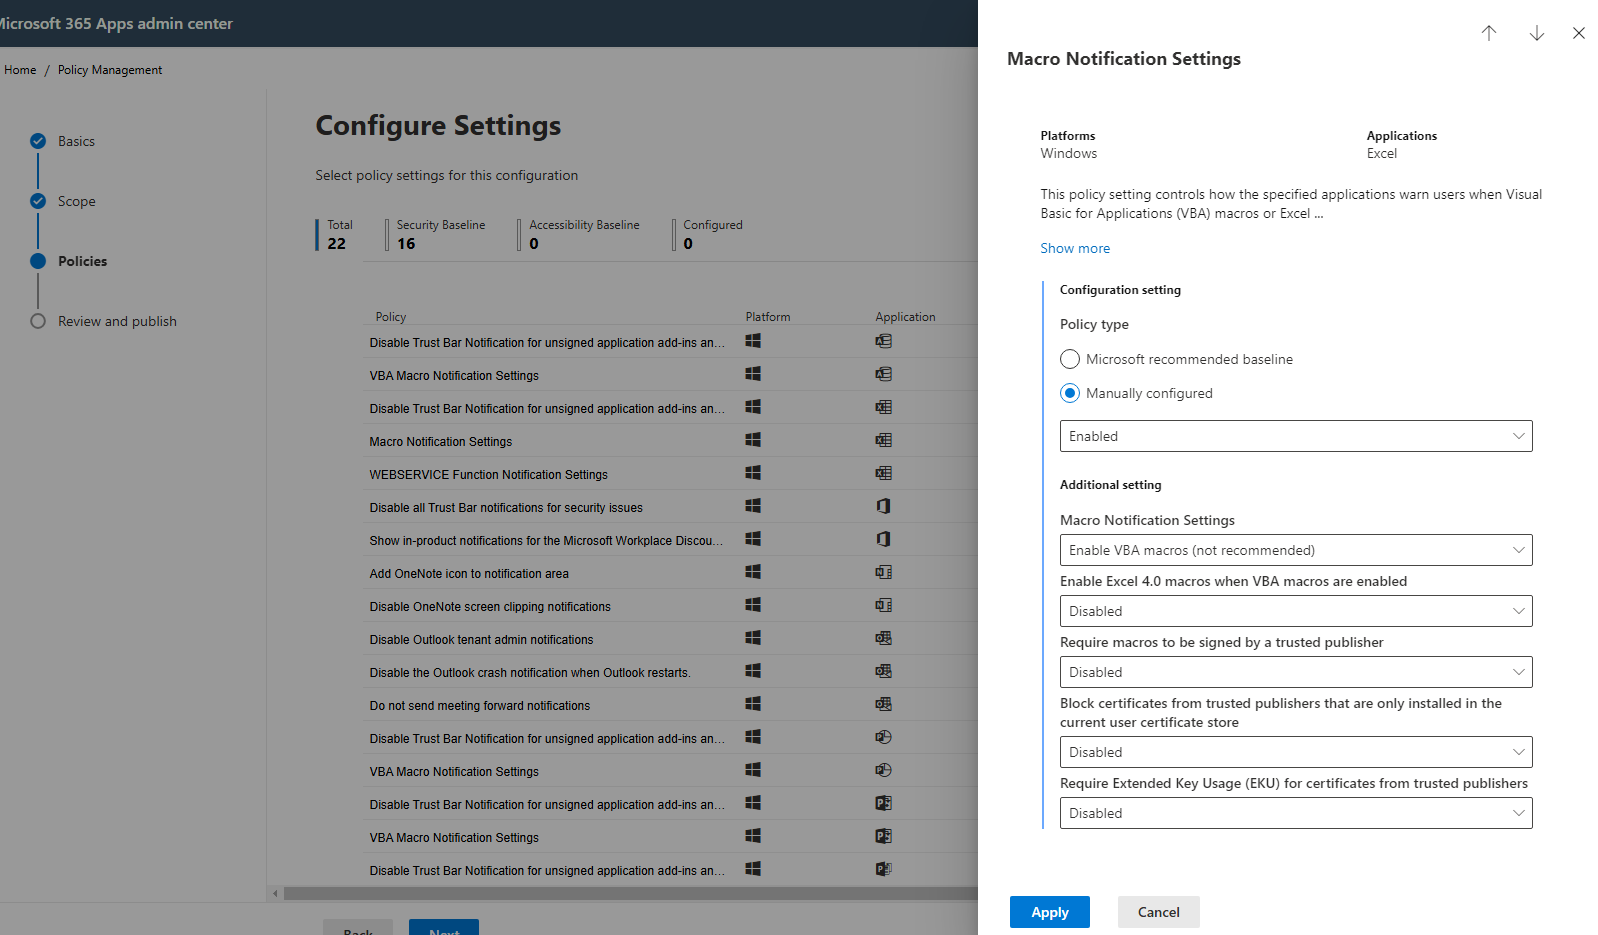Open Disable the Outlook crash notification policy
1598x935 pixels.
click(530, 672)
